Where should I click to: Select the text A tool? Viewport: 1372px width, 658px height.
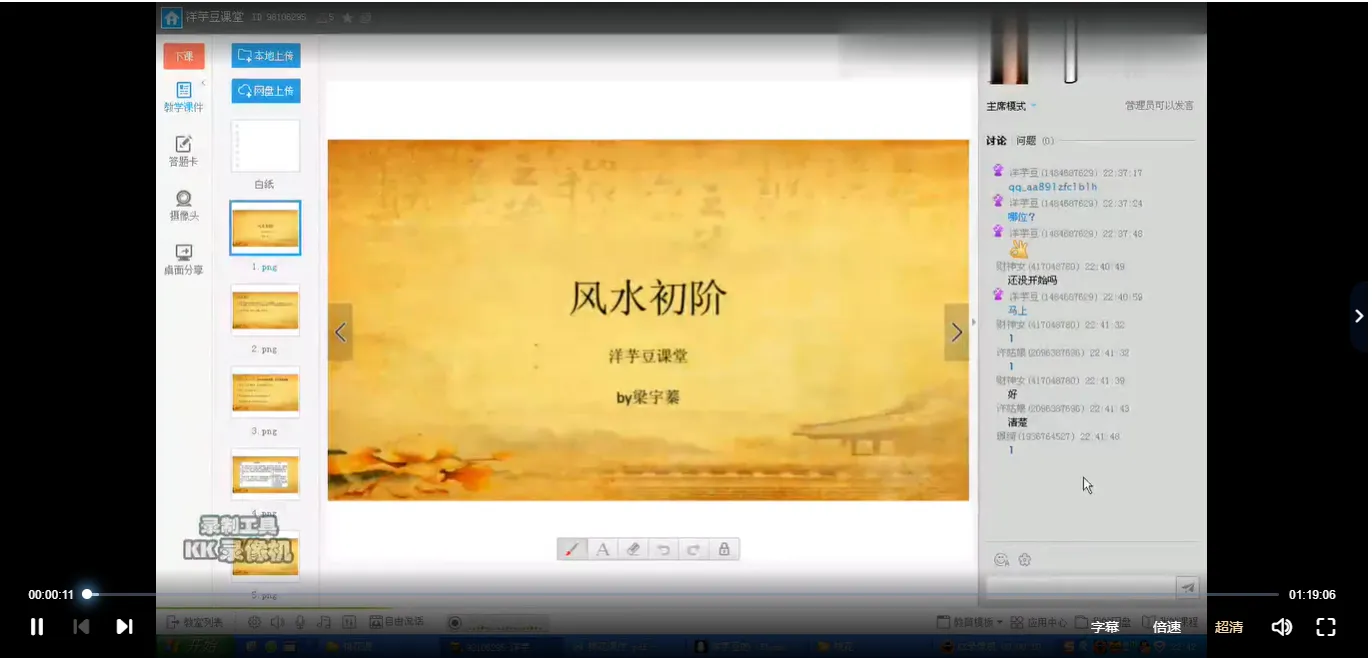pos(602,549)
